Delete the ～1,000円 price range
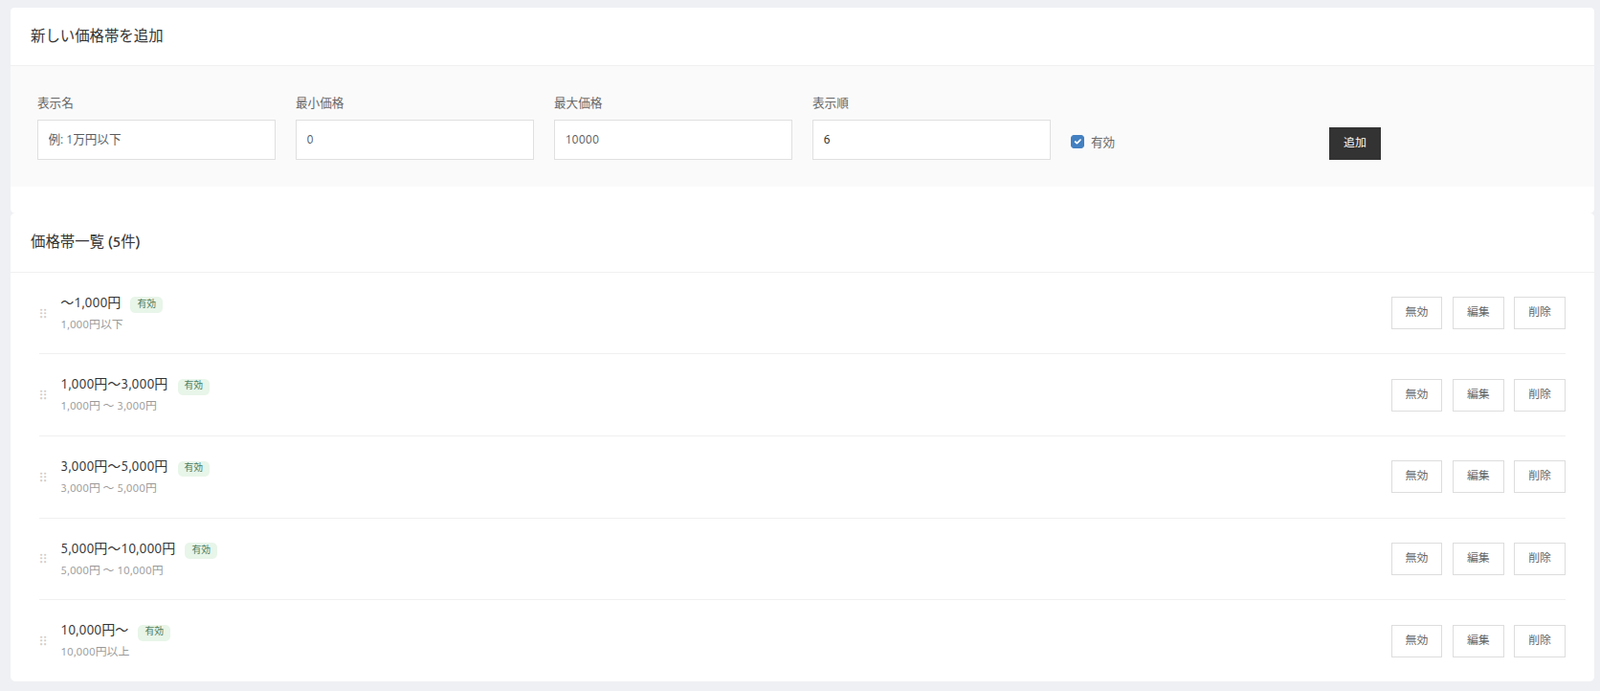The image size is (1600, 691). (1539, 312)
